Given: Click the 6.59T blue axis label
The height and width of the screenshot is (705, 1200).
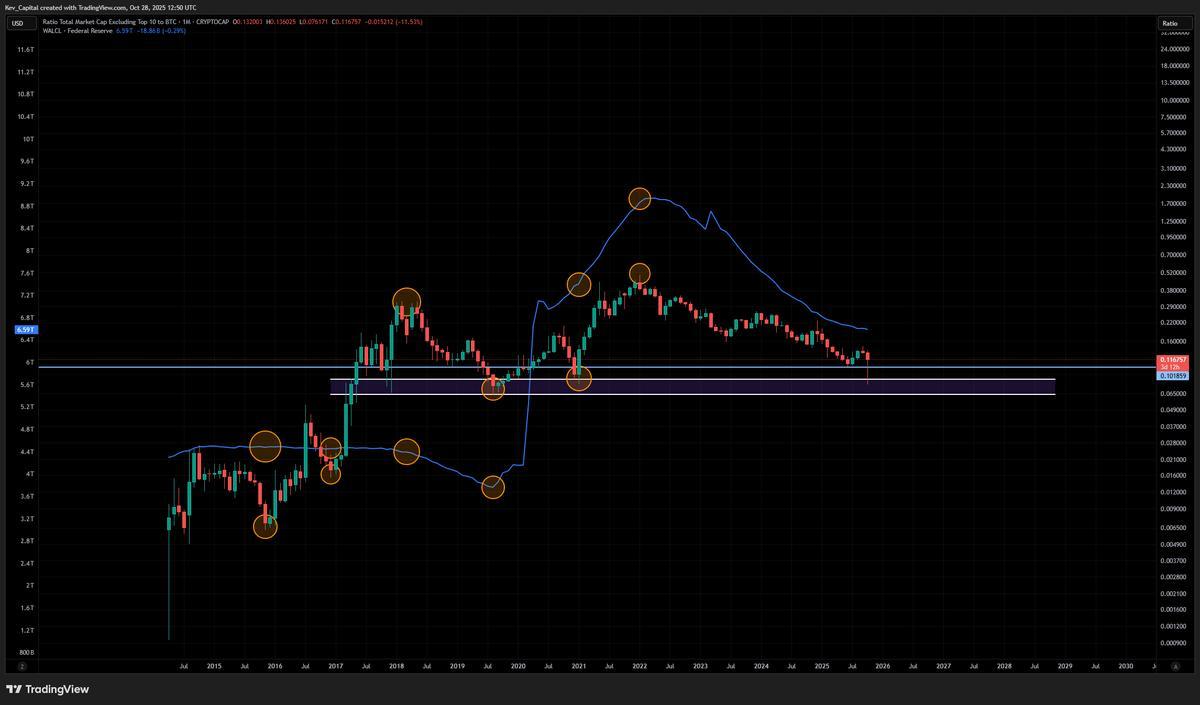Looking at the screenshot, I should [24, 329].
